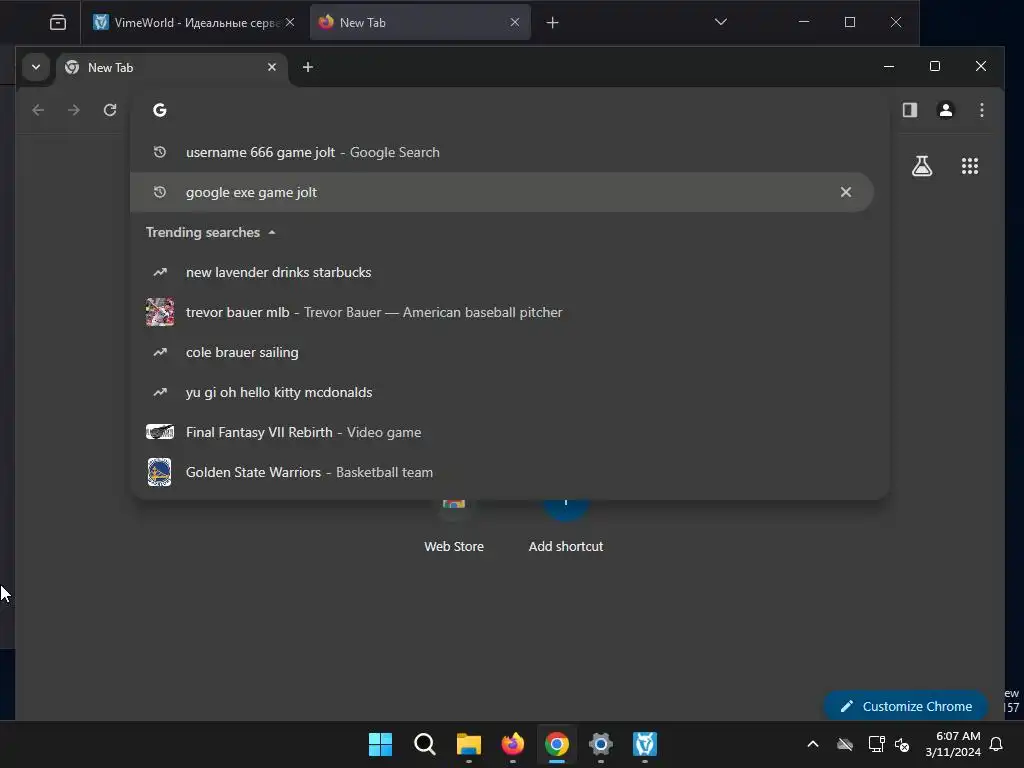Viewport: 1024px width, 768px height.
Task: Go forward in Chrome
Action: click(x=74, y=110)
